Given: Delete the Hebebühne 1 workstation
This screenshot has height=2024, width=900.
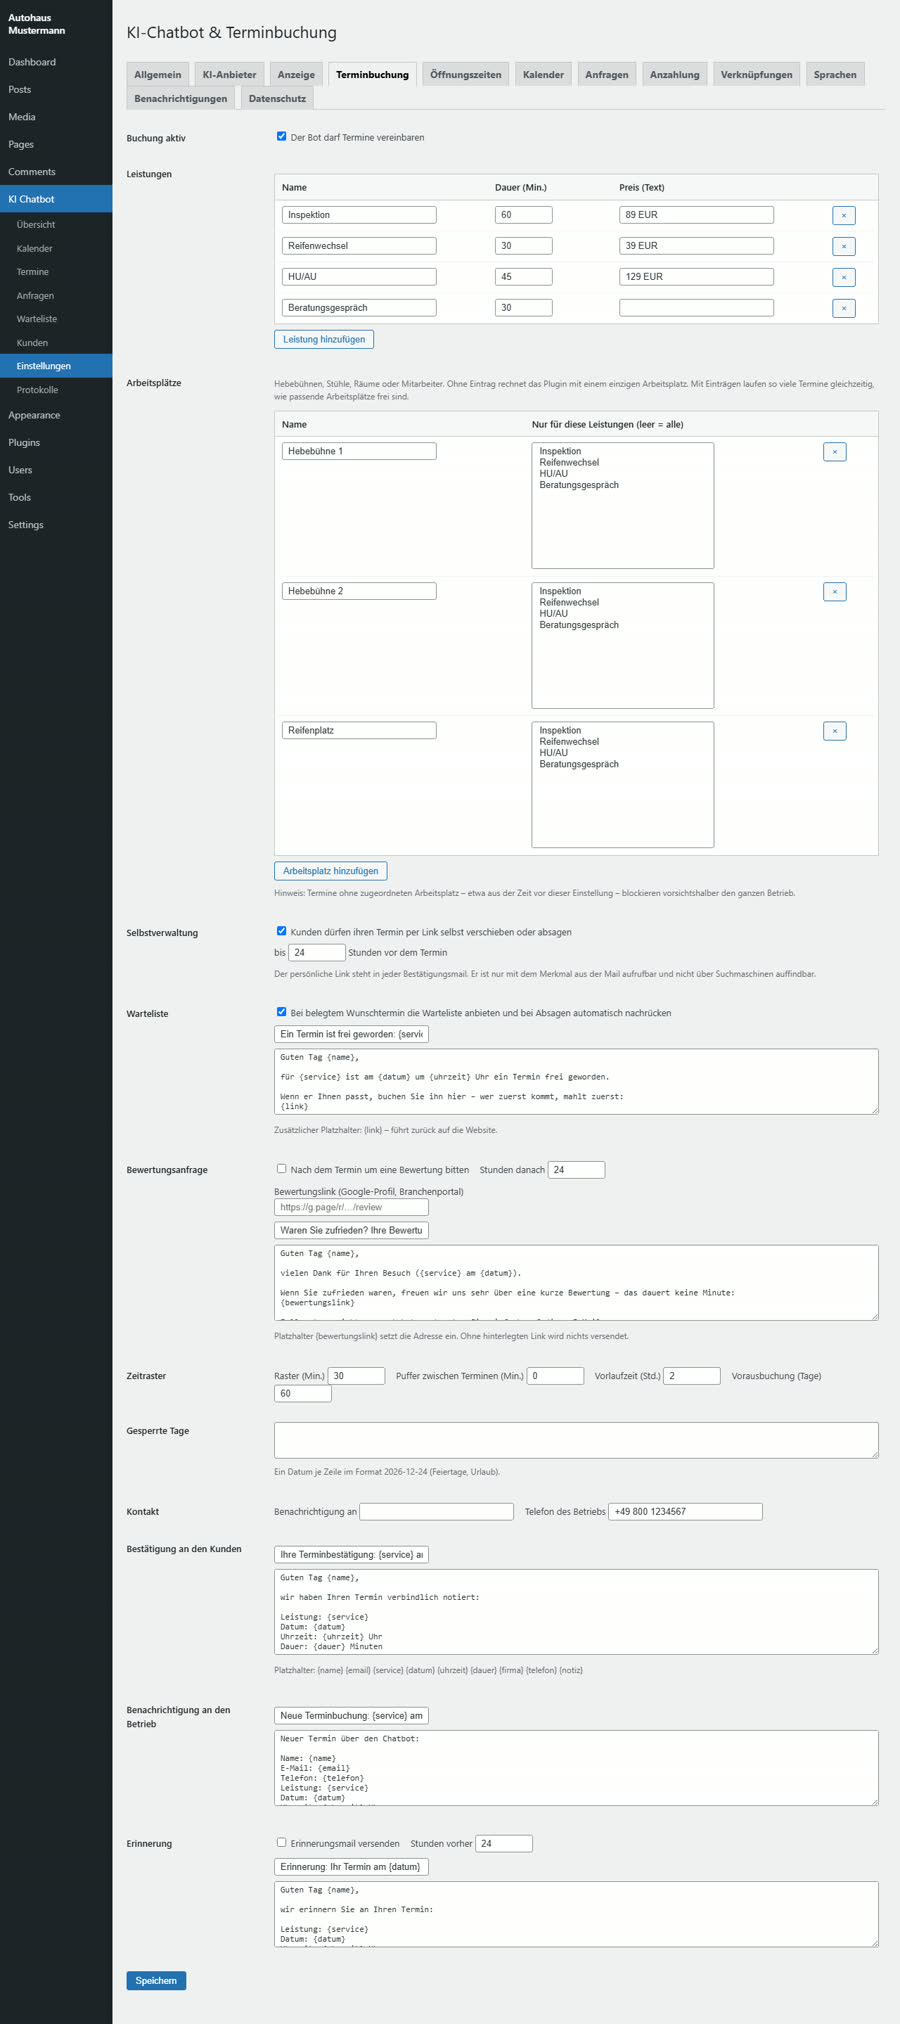Looking at the screenshot, I should pyautogui.click(x=834, y=452).
